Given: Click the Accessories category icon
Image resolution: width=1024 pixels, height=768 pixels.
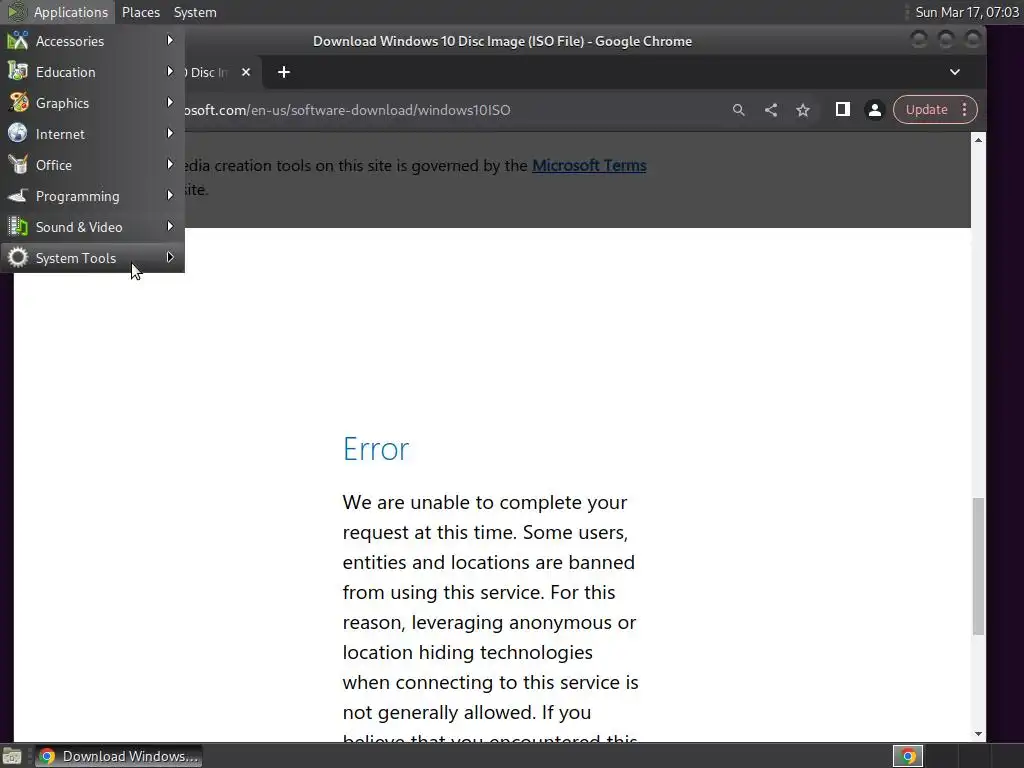Looking at the screenshot, I should click(18, 40).
